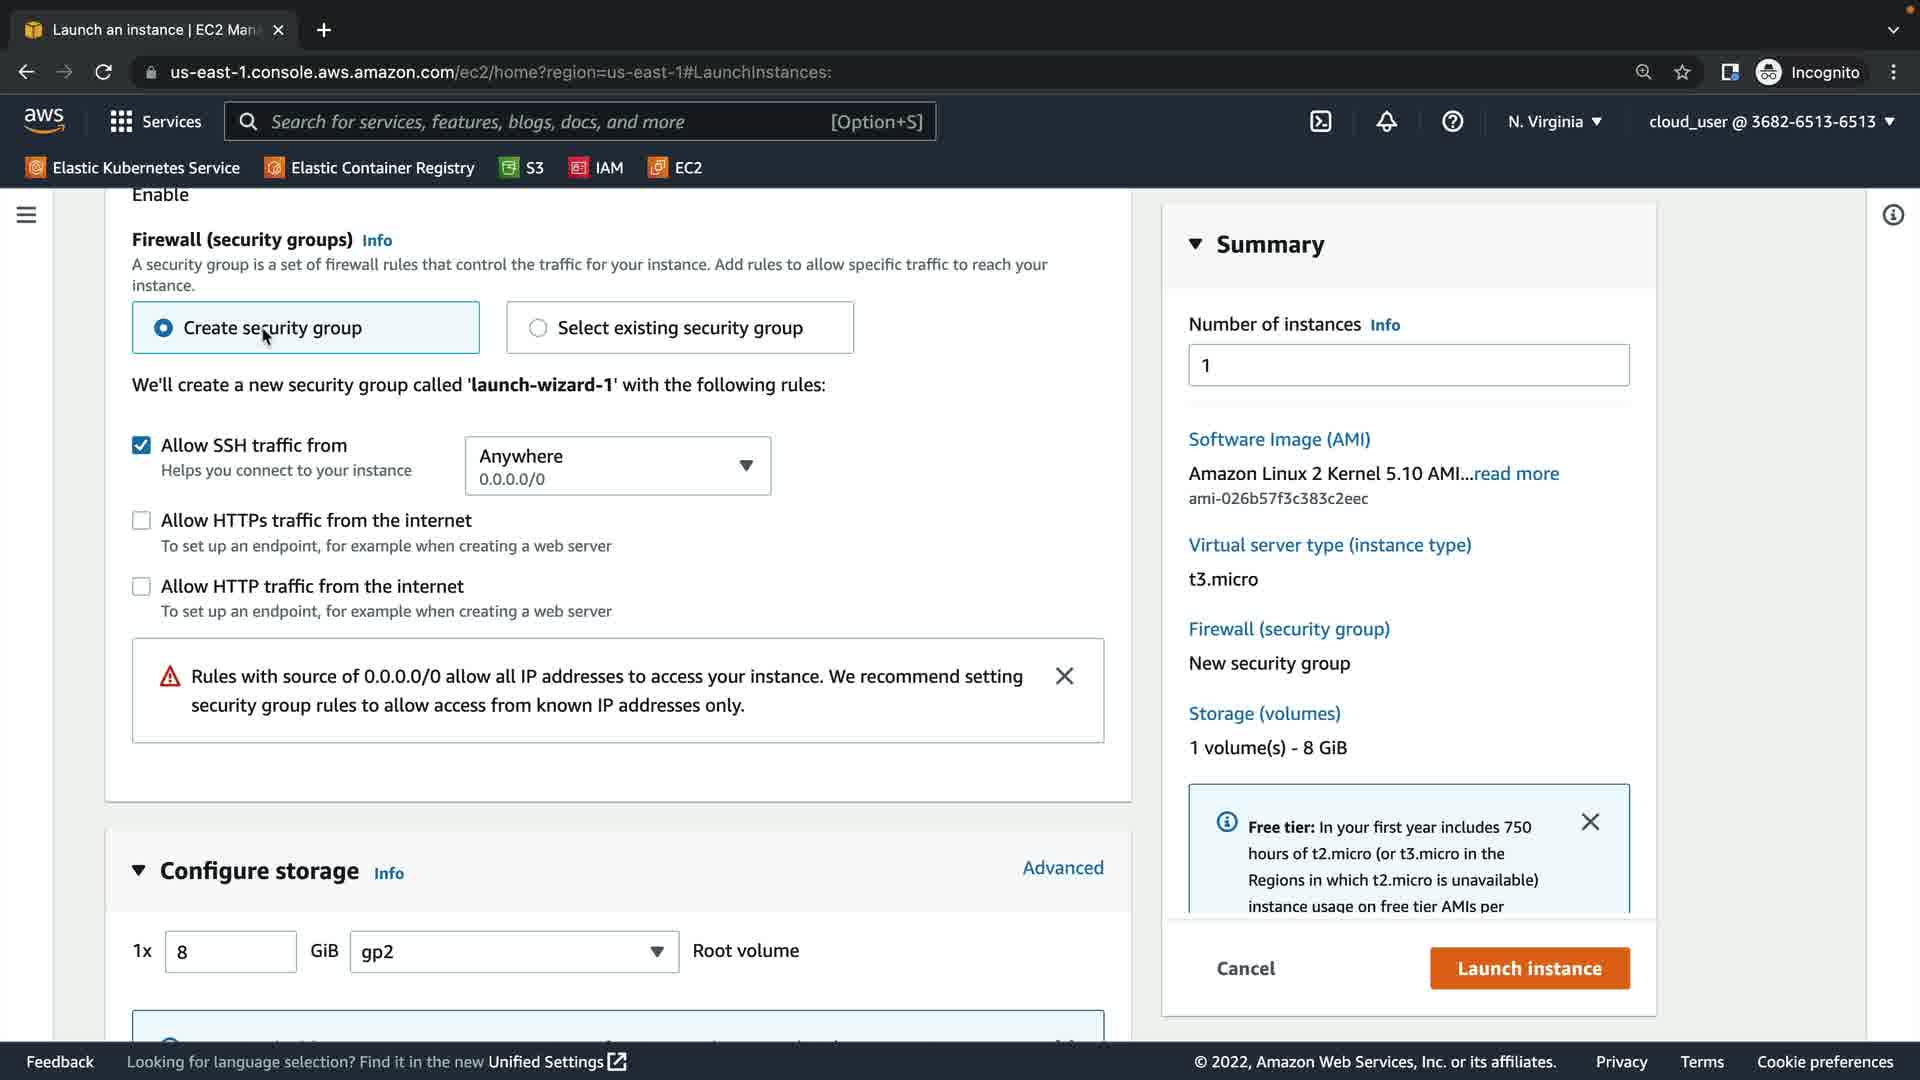The width and height of the screenshot is (1920, 1080).
Task: Open the N. Virginia region menu
Action: click(x=1554, y=122)
